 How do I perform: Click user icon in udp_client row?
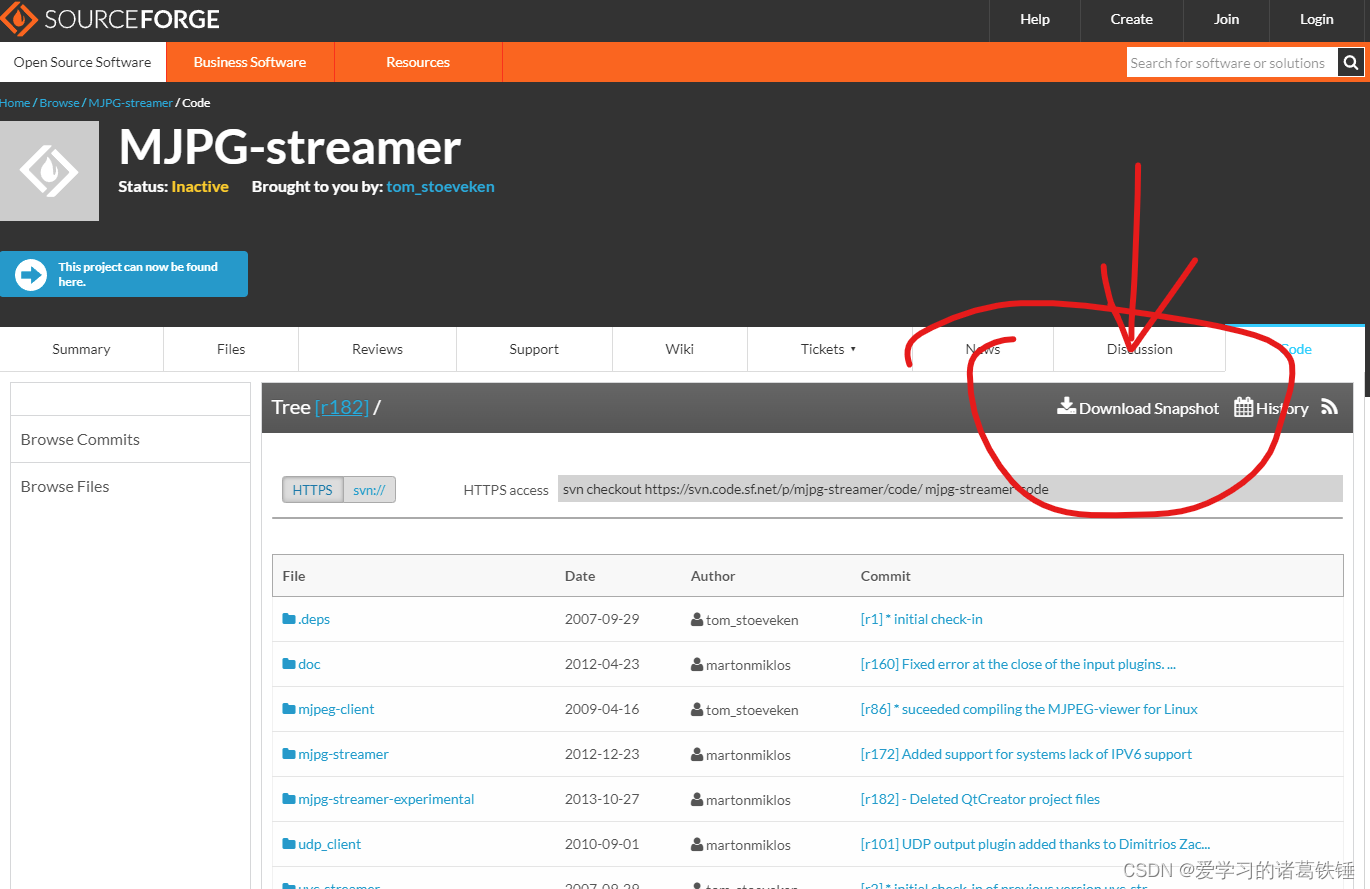(697, 844)
